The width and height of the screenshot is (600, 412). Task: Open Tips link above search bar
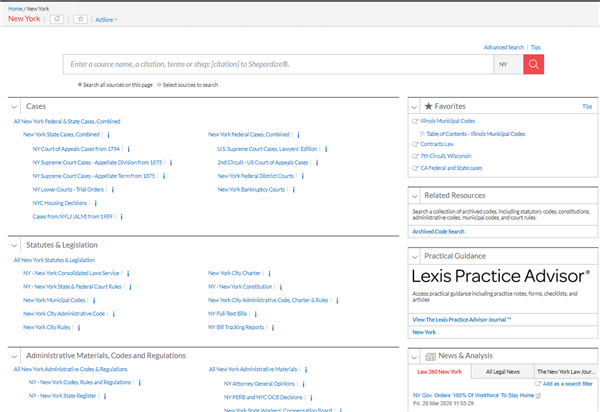click(536, 47)
